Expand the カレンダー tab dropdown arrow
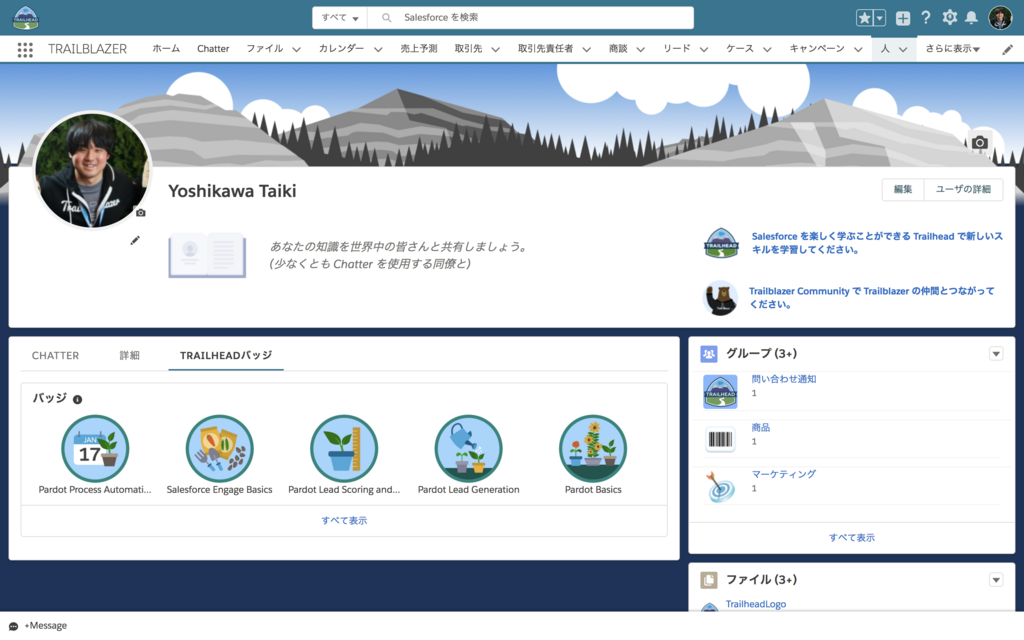 tap(378, 50)
